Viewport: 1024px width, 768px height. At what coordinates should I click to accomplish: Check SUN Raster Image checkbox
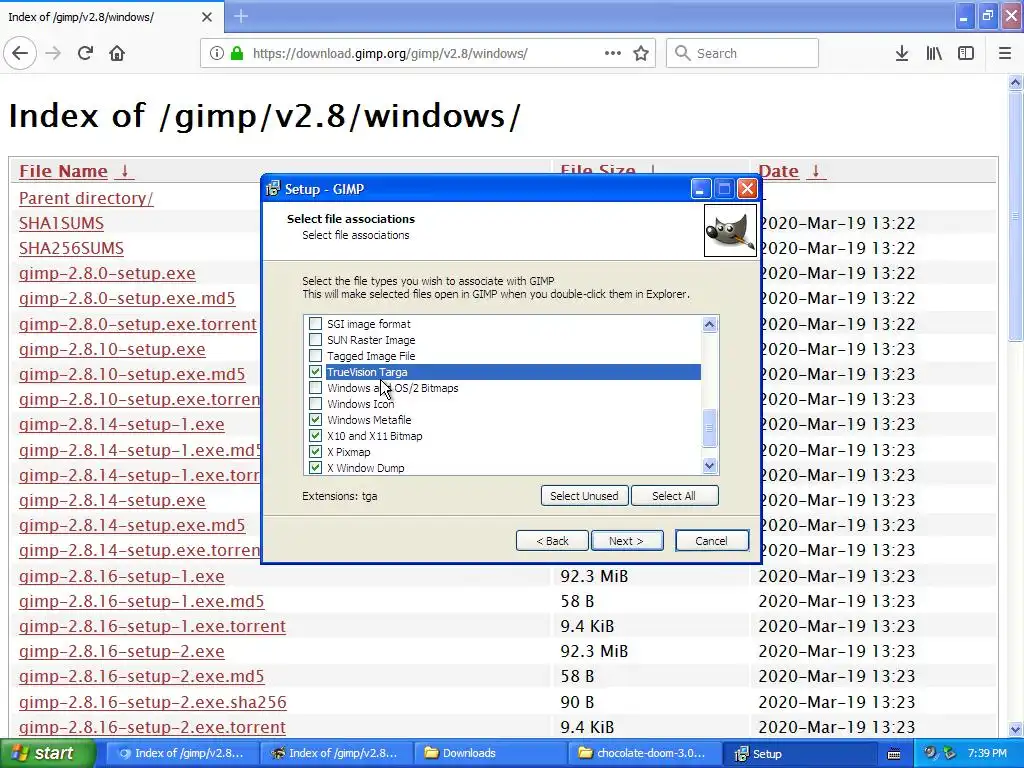(x=315, y=340)
